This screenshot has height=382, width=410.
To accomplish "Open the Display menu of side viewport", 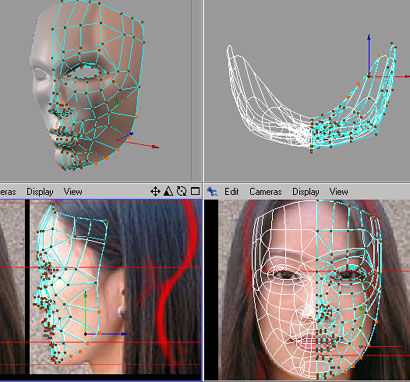I will point(40,192).
